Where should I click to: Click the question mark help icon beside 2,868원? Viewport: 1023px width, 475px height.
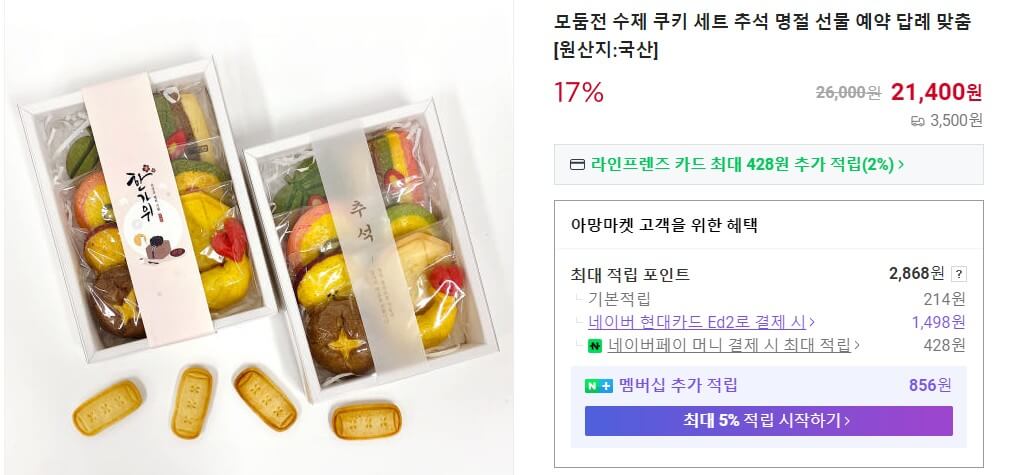pyautogui.click(x=959, y=274)
